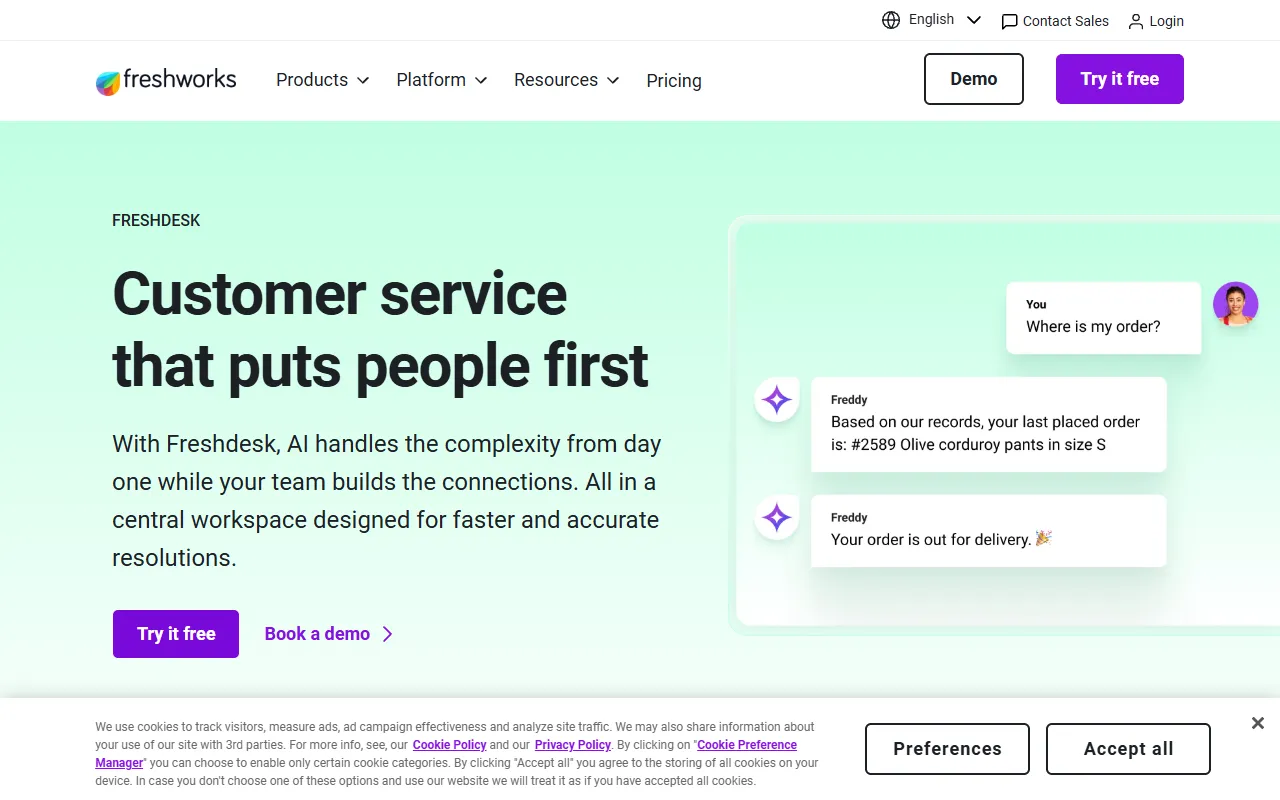Close the cookie banner with X
Viewport: 1280px width, 800px height.
(1258, 723)
